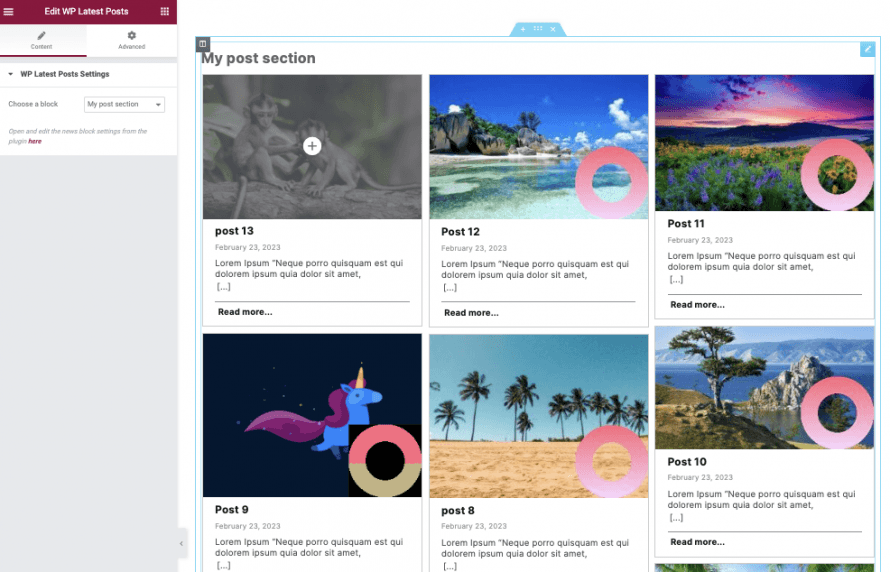Click the blue edit widget pencil icon
890x572 pixels.
pos(867,49)
